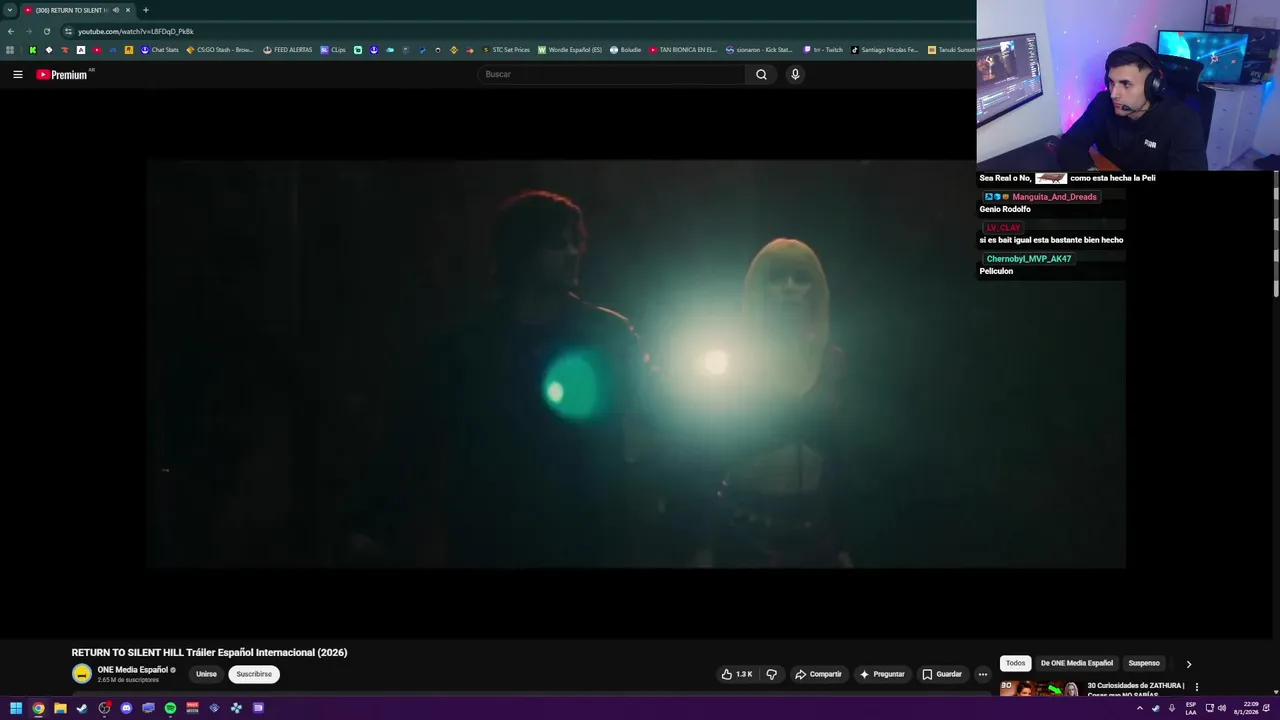Image resolution: width=1280 pixels, height=720 pixels.
Task: Open 30 Curiosidades de ZATHURA video thumbnail
Action: coord(1039,688)
